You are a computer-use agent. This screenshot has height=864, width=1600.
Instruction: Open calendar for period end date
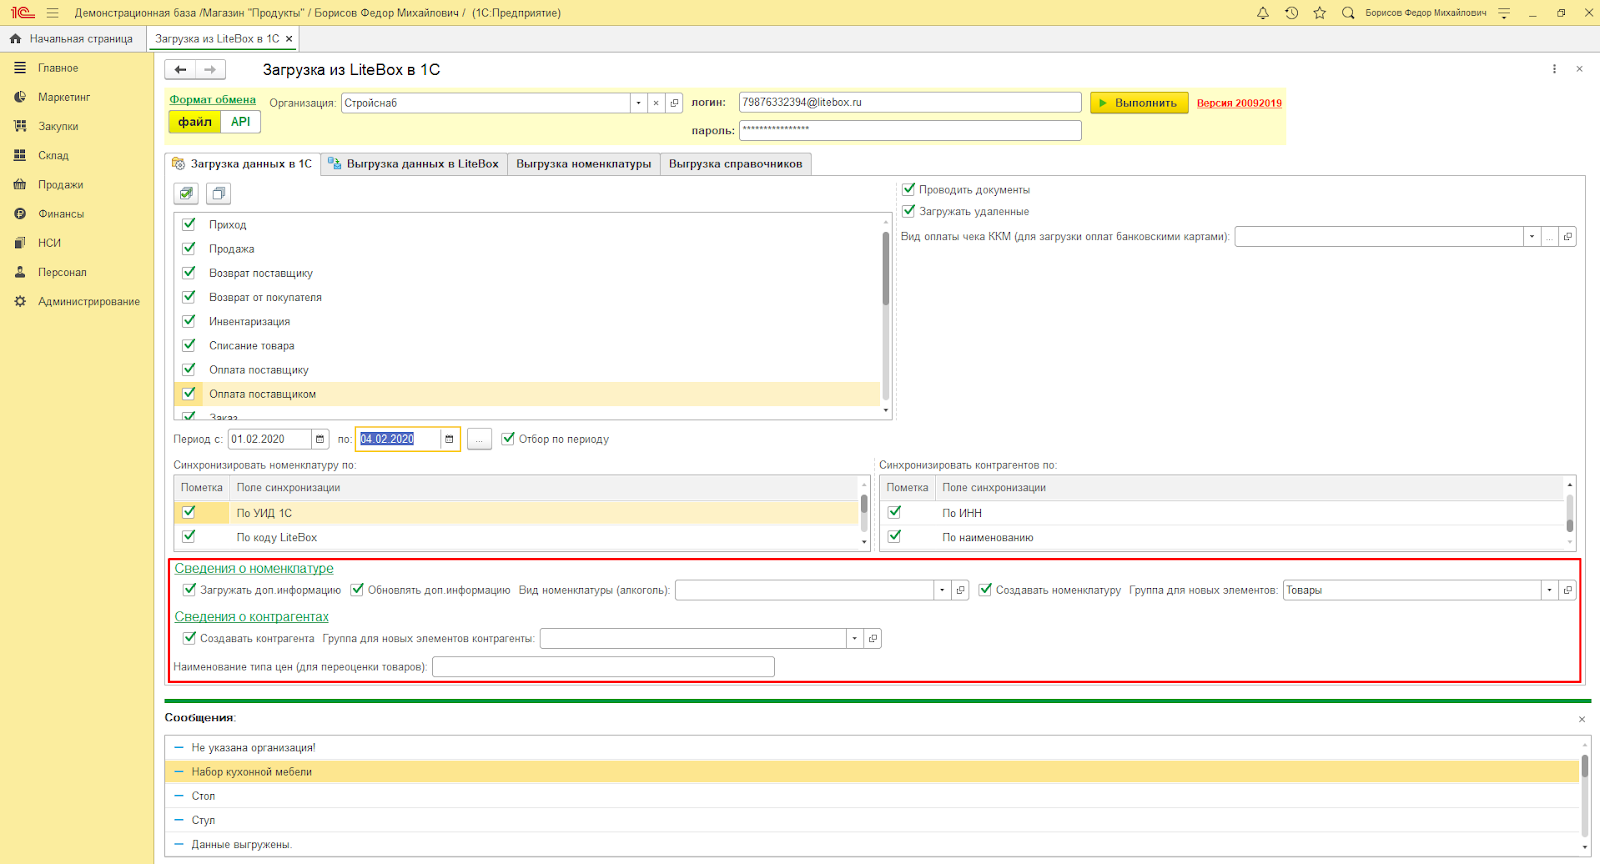pyautogui.click(x=449, y=439)
